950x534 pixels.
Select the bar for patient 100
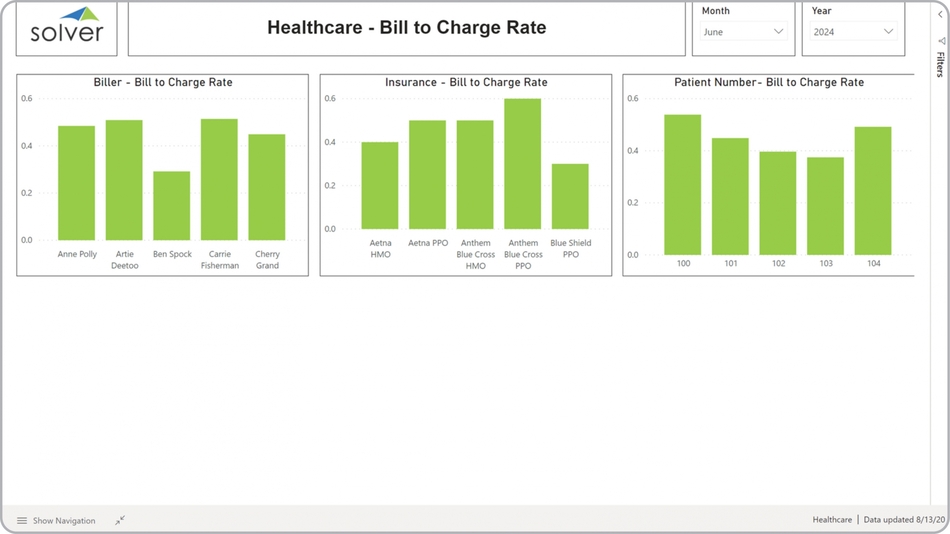tap(683, 185)
